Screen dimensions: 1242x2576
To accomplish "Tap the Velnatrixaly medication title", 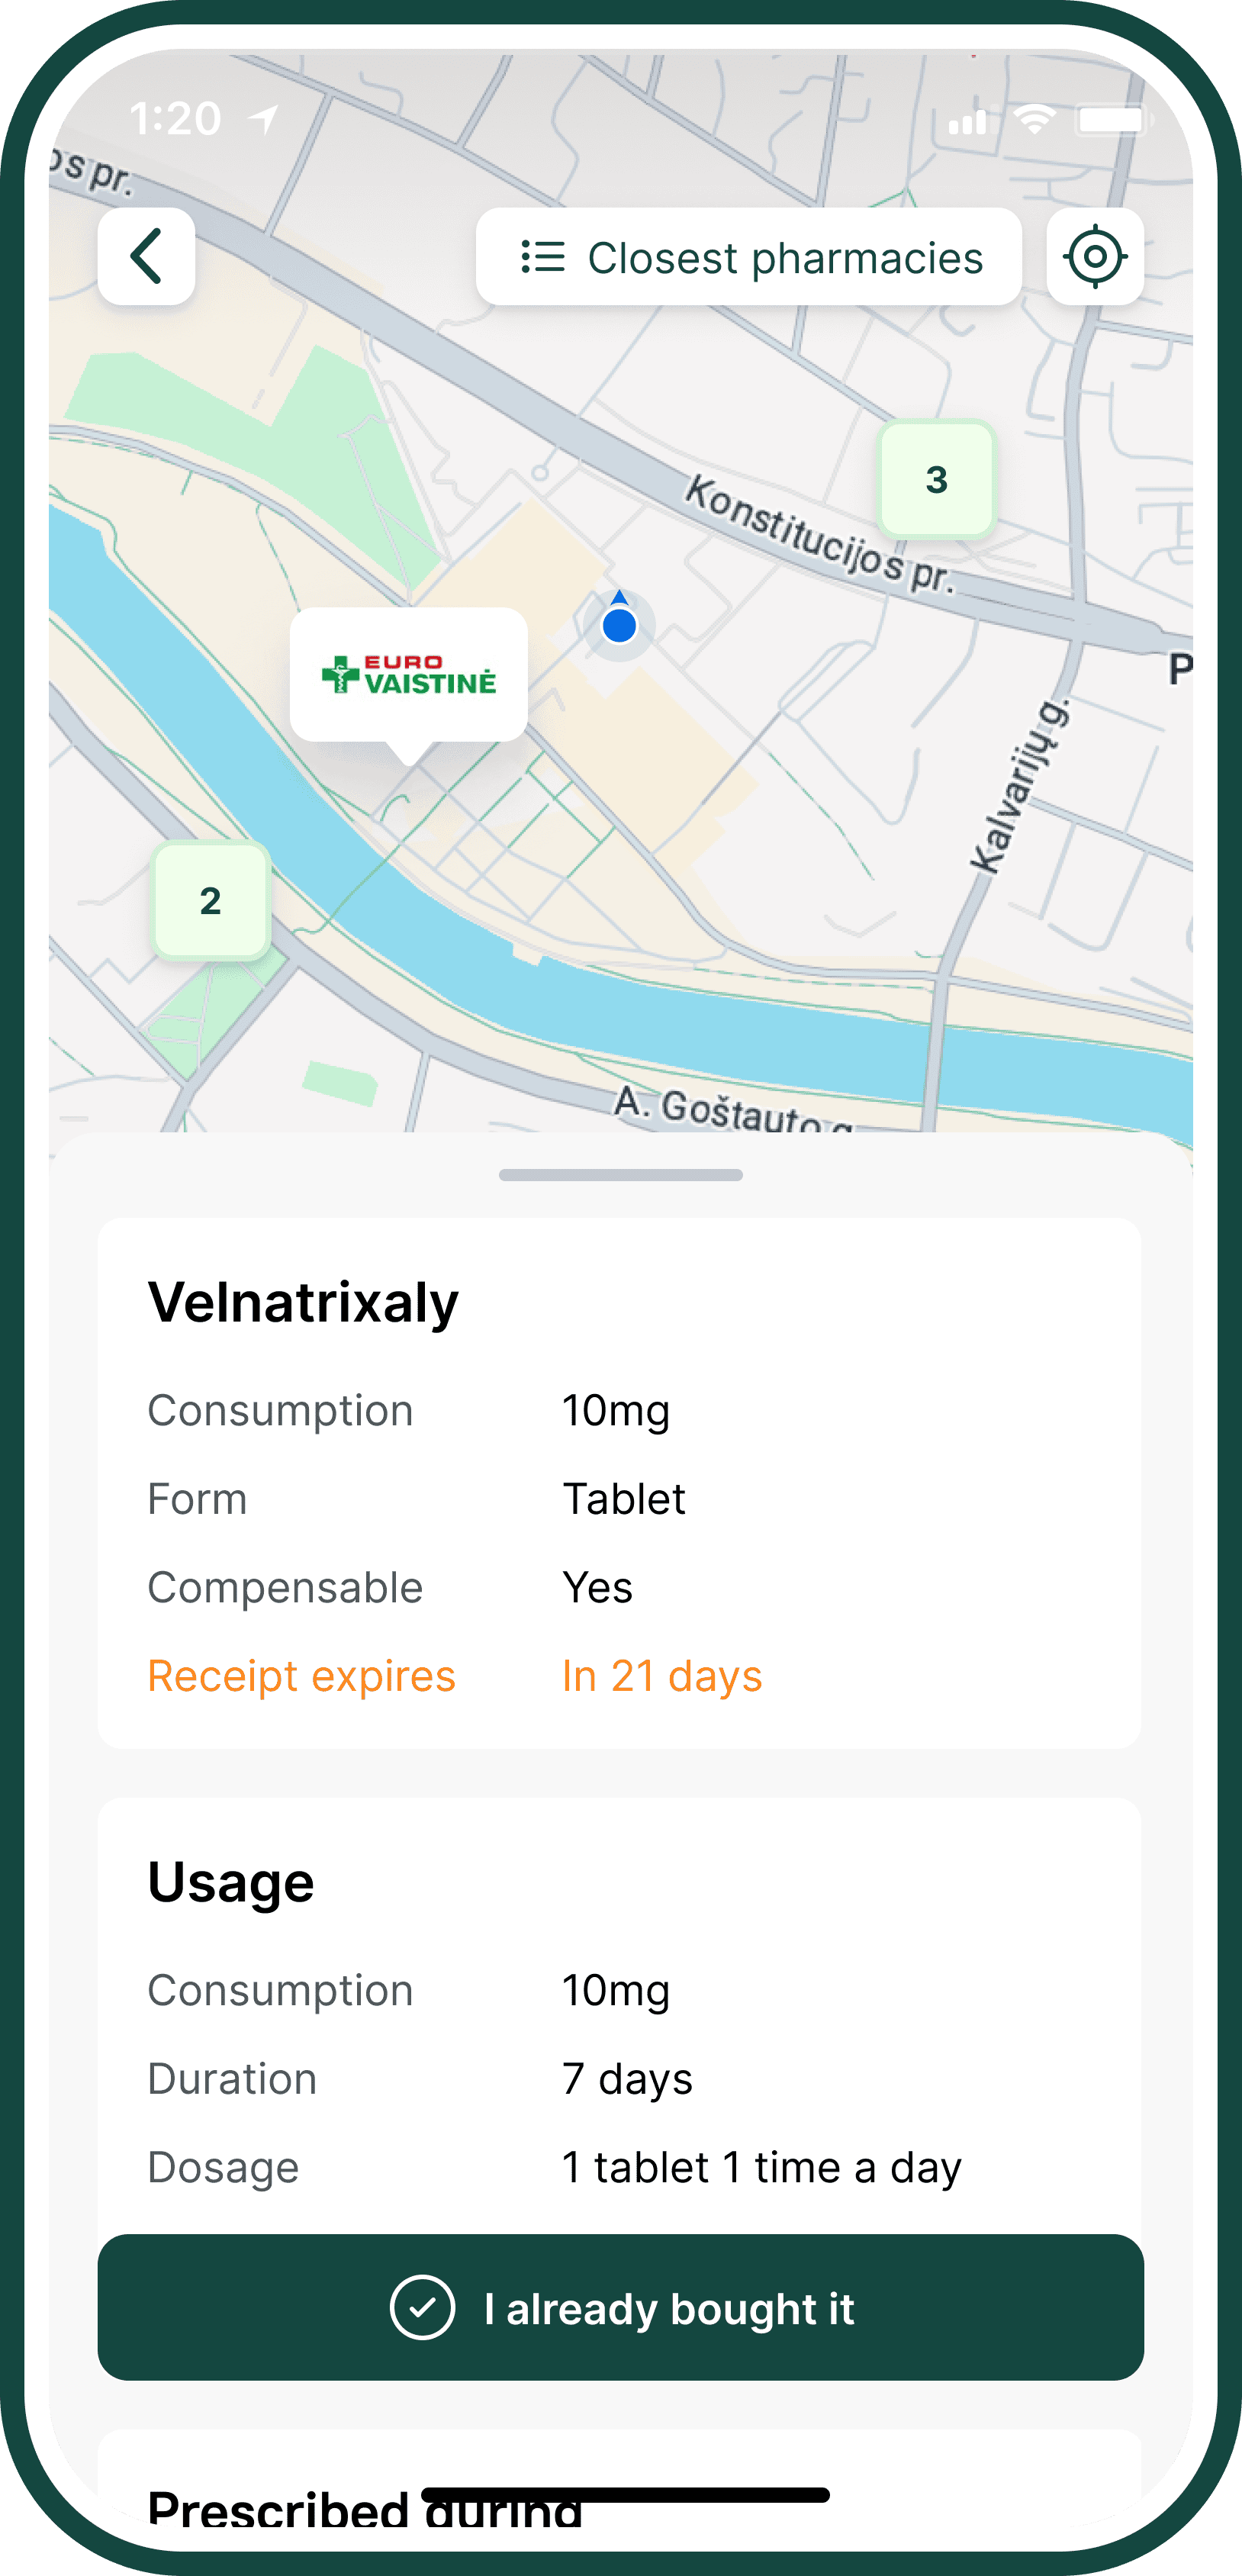I will click(303, 1303).
